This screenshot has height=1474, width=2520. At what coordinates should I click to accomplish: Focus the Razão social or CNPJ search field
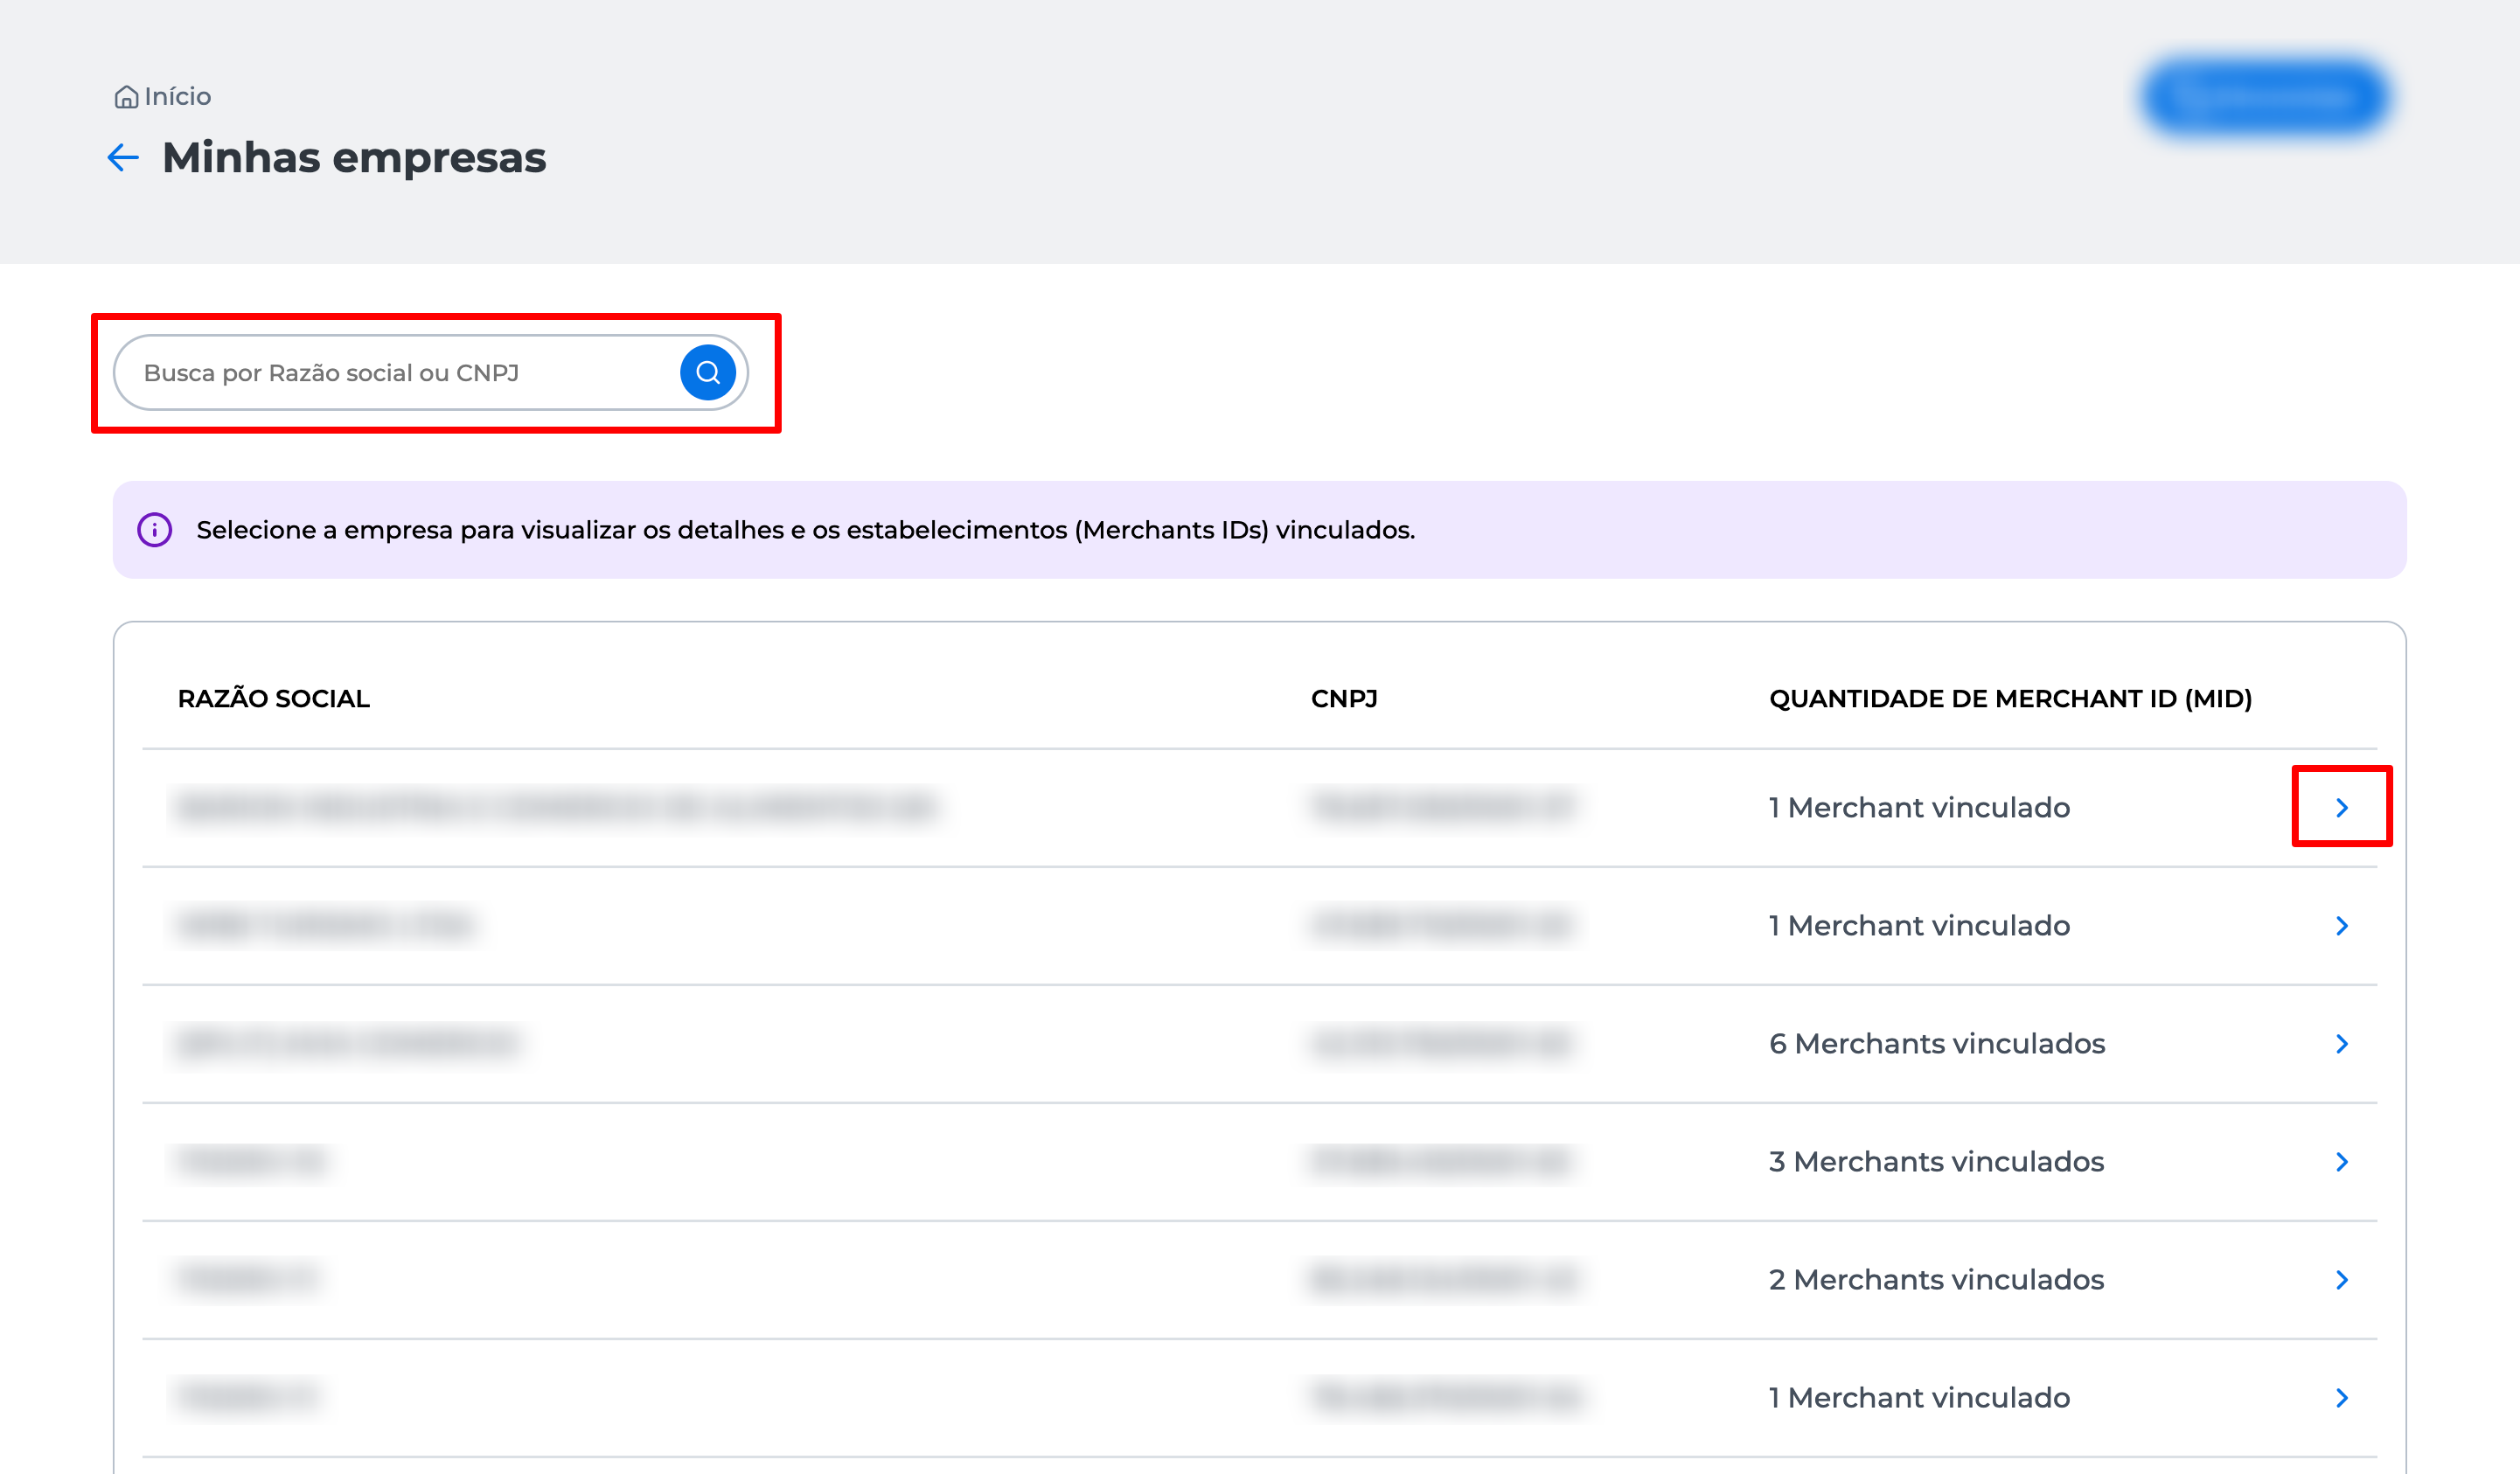[400, 373]
